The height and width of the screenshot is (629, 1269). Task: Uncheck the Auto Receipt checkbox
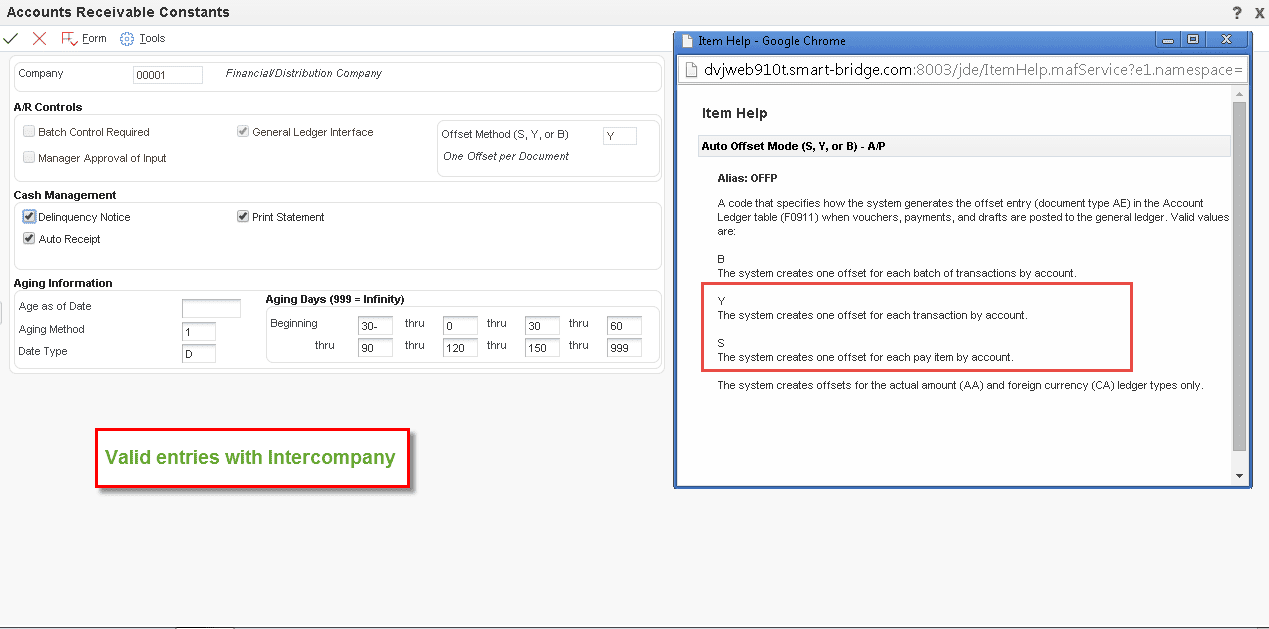click(29, 239)
